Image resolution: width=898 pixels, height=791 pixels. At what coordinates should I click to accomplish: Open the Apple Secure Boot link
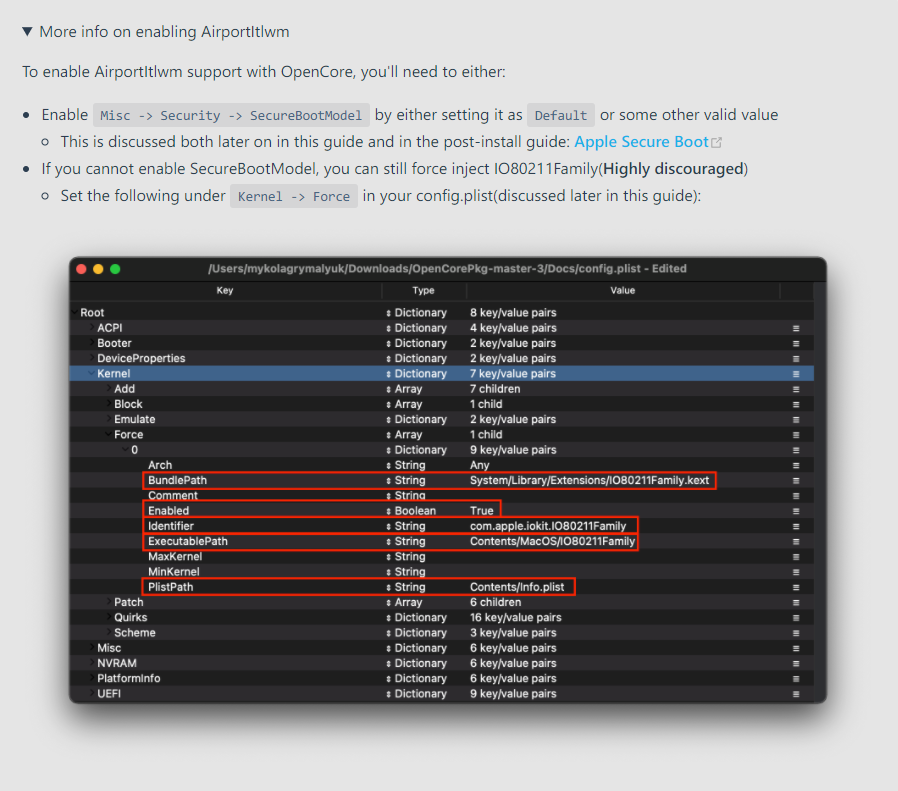point(640,142)
